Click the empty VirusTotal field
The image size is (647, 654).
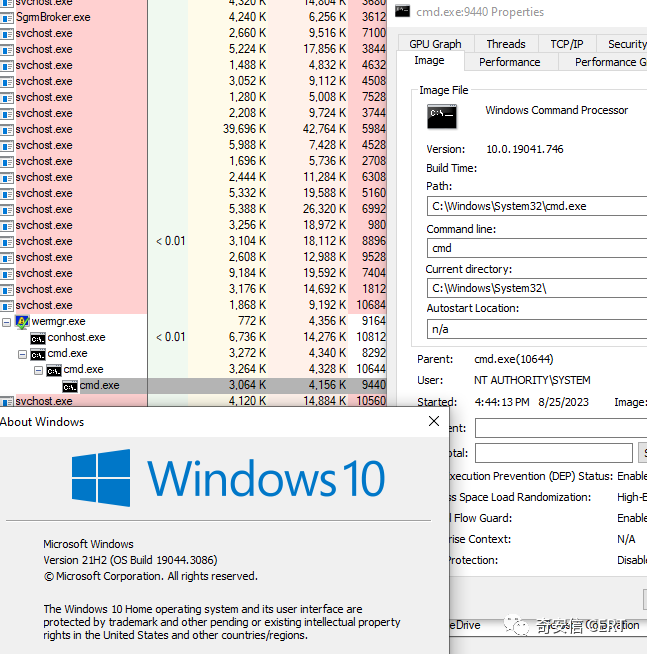point(554,453)
